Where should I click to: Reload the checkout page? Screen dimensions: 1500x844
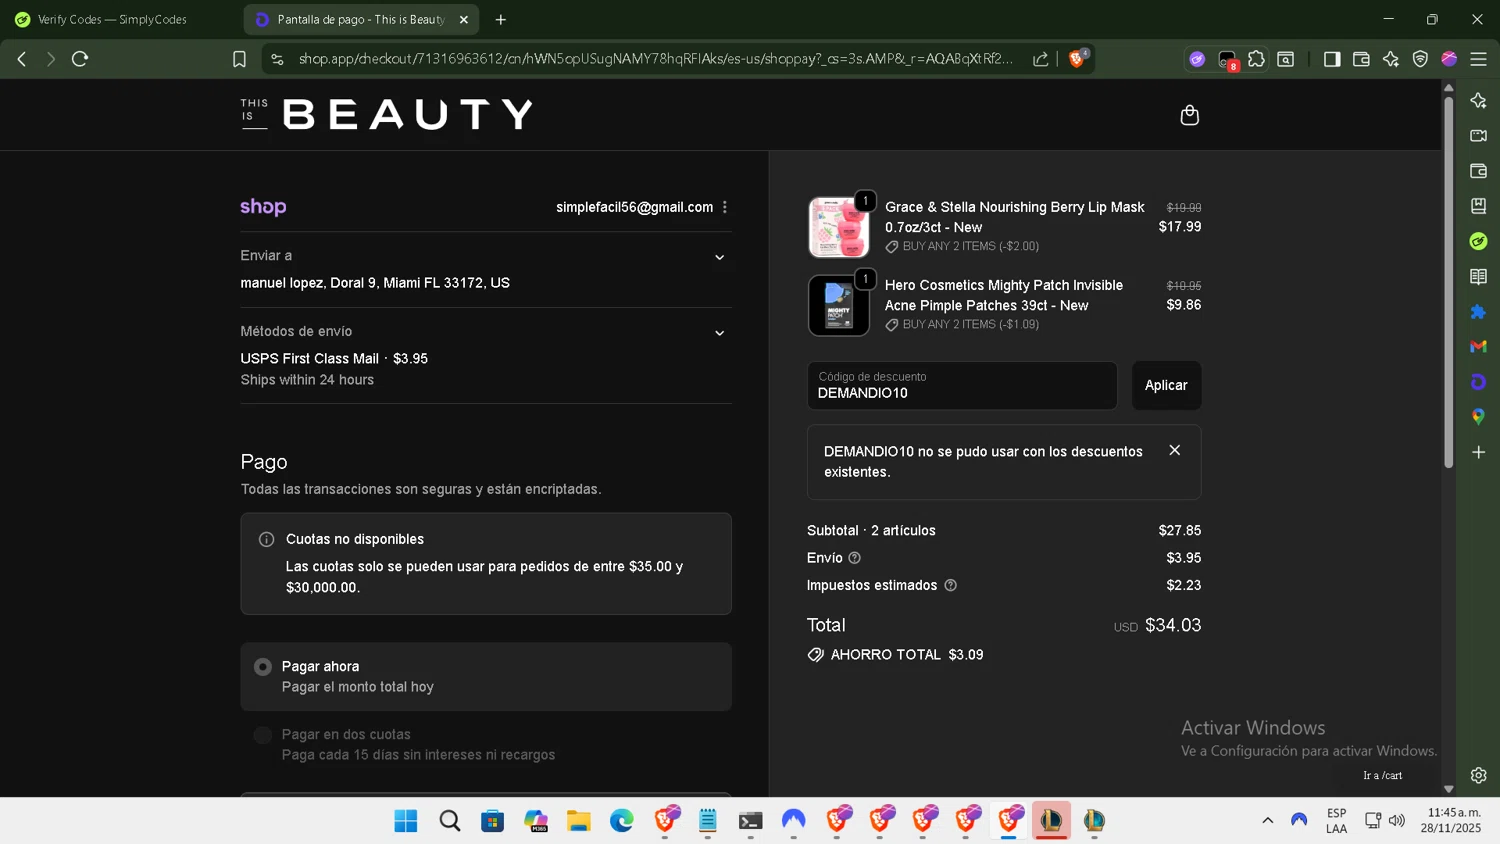[80, 59]
